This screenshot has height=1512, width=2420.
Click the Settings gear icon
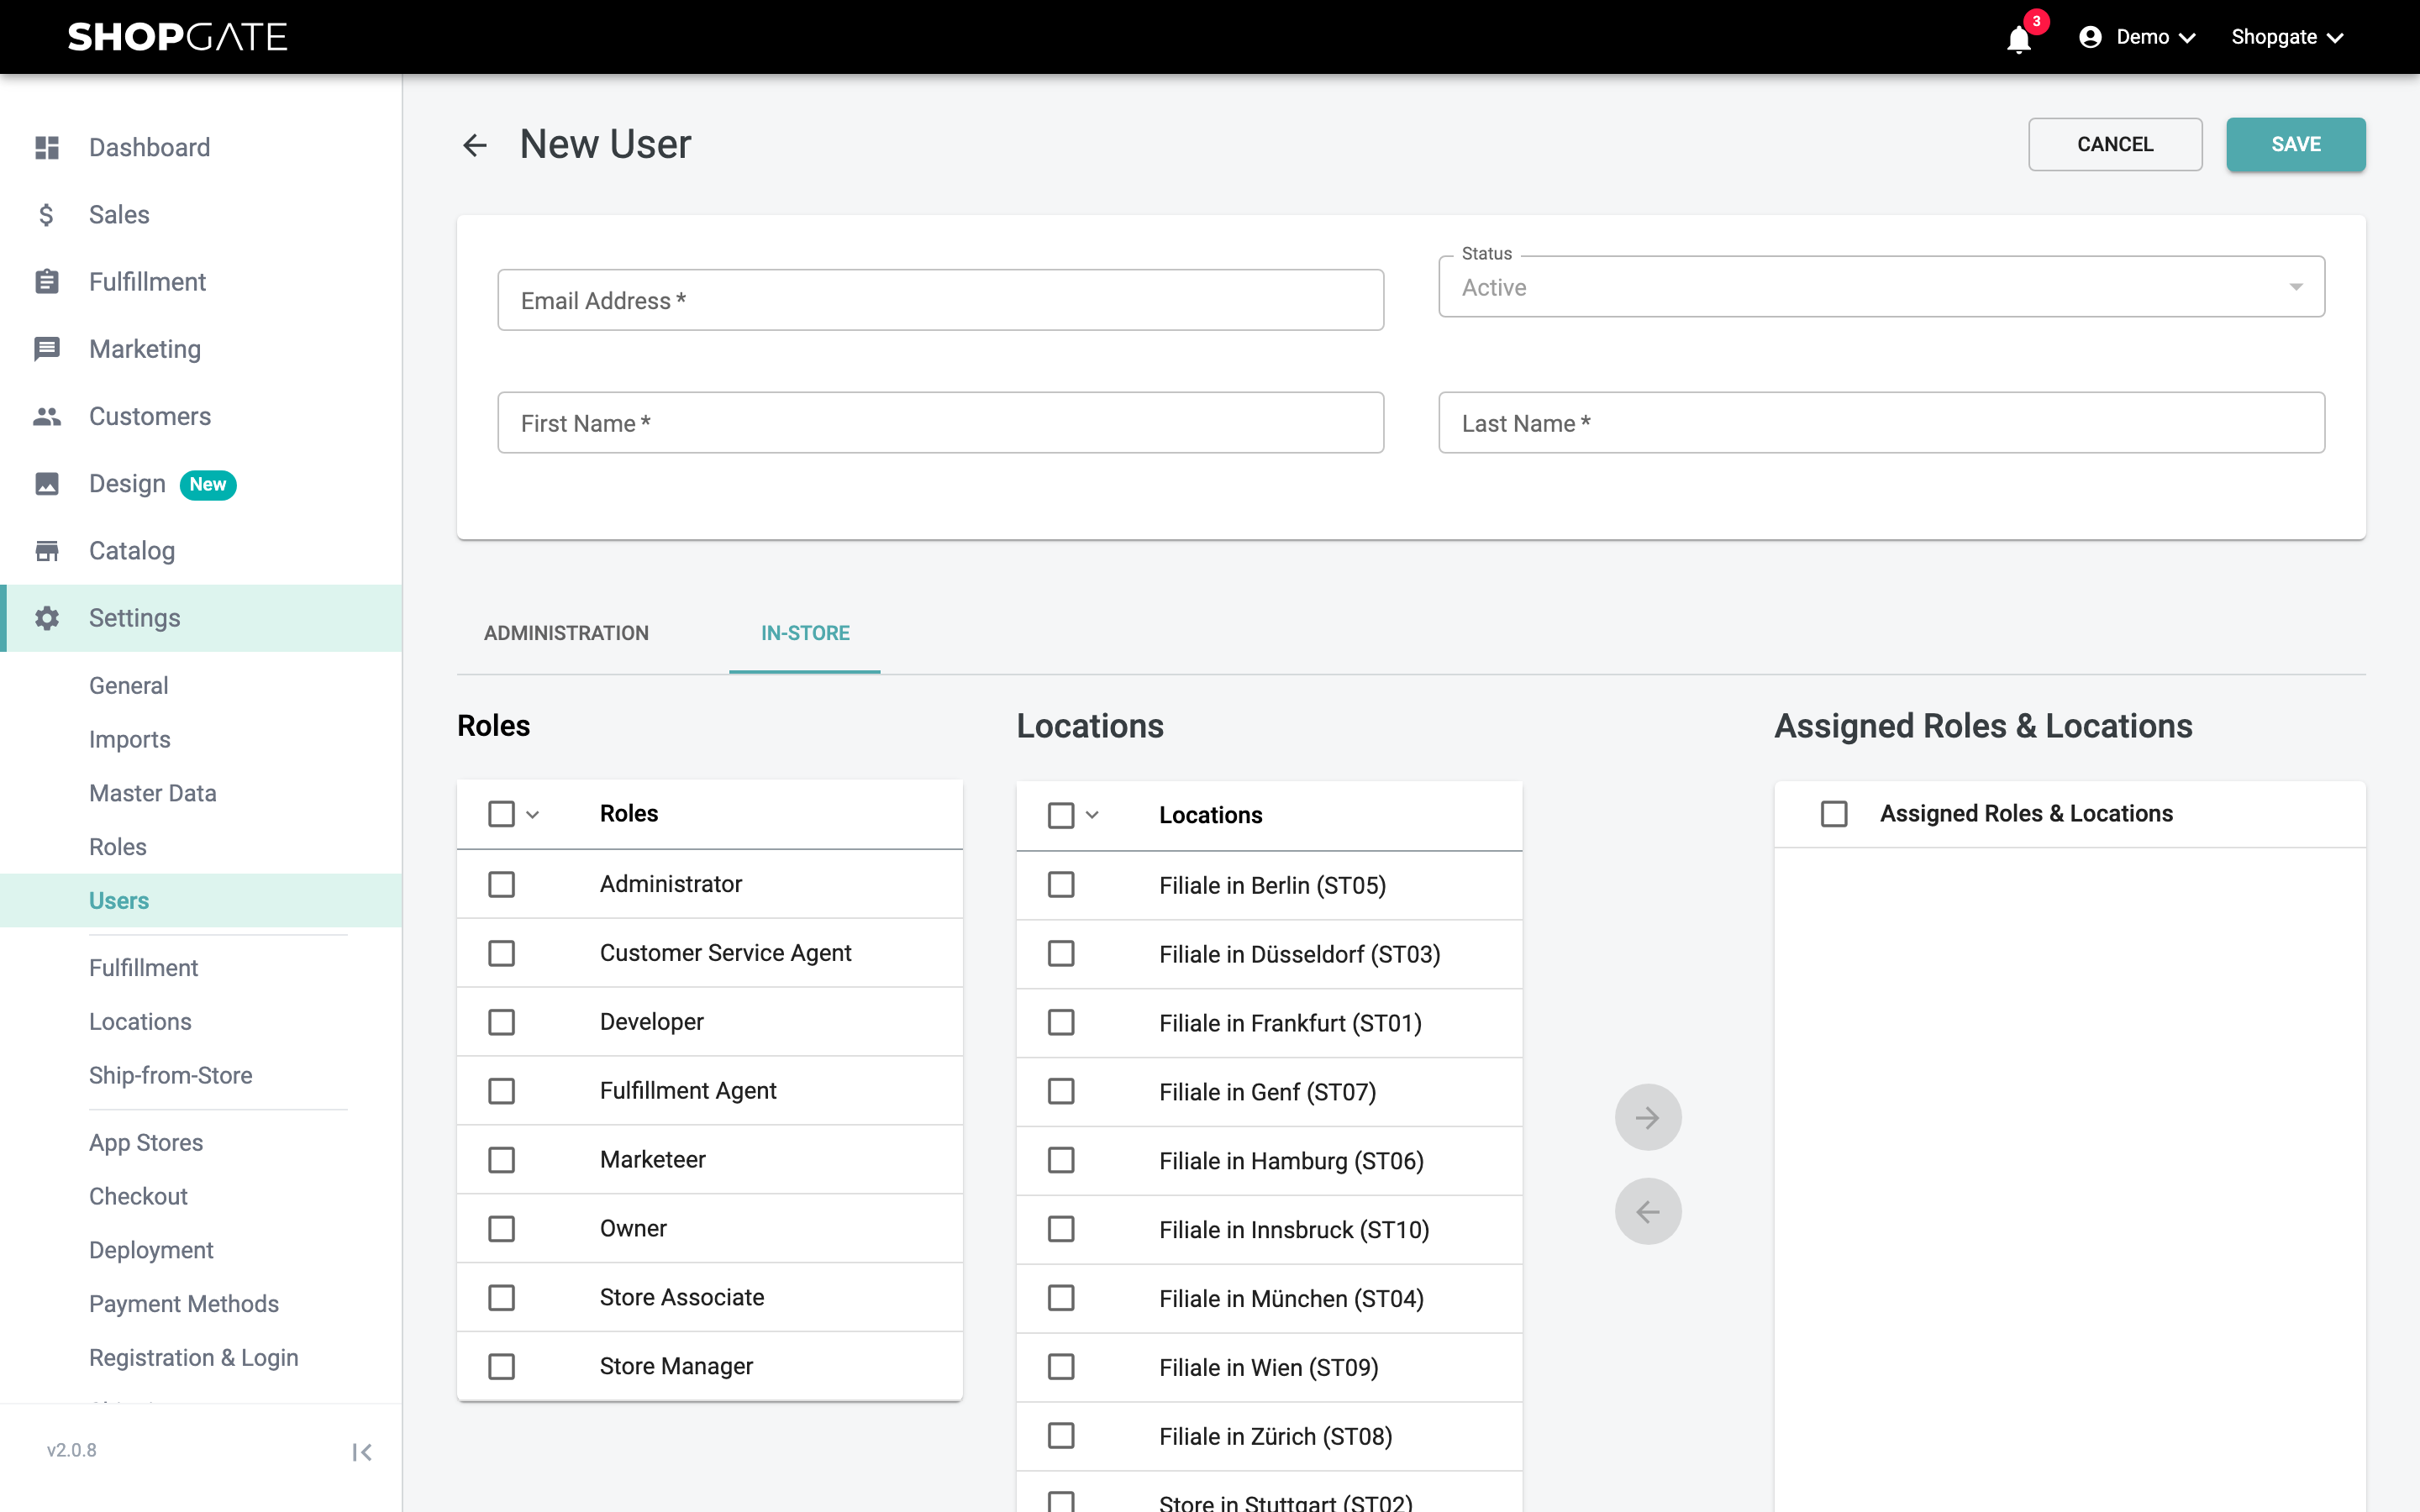47,618
